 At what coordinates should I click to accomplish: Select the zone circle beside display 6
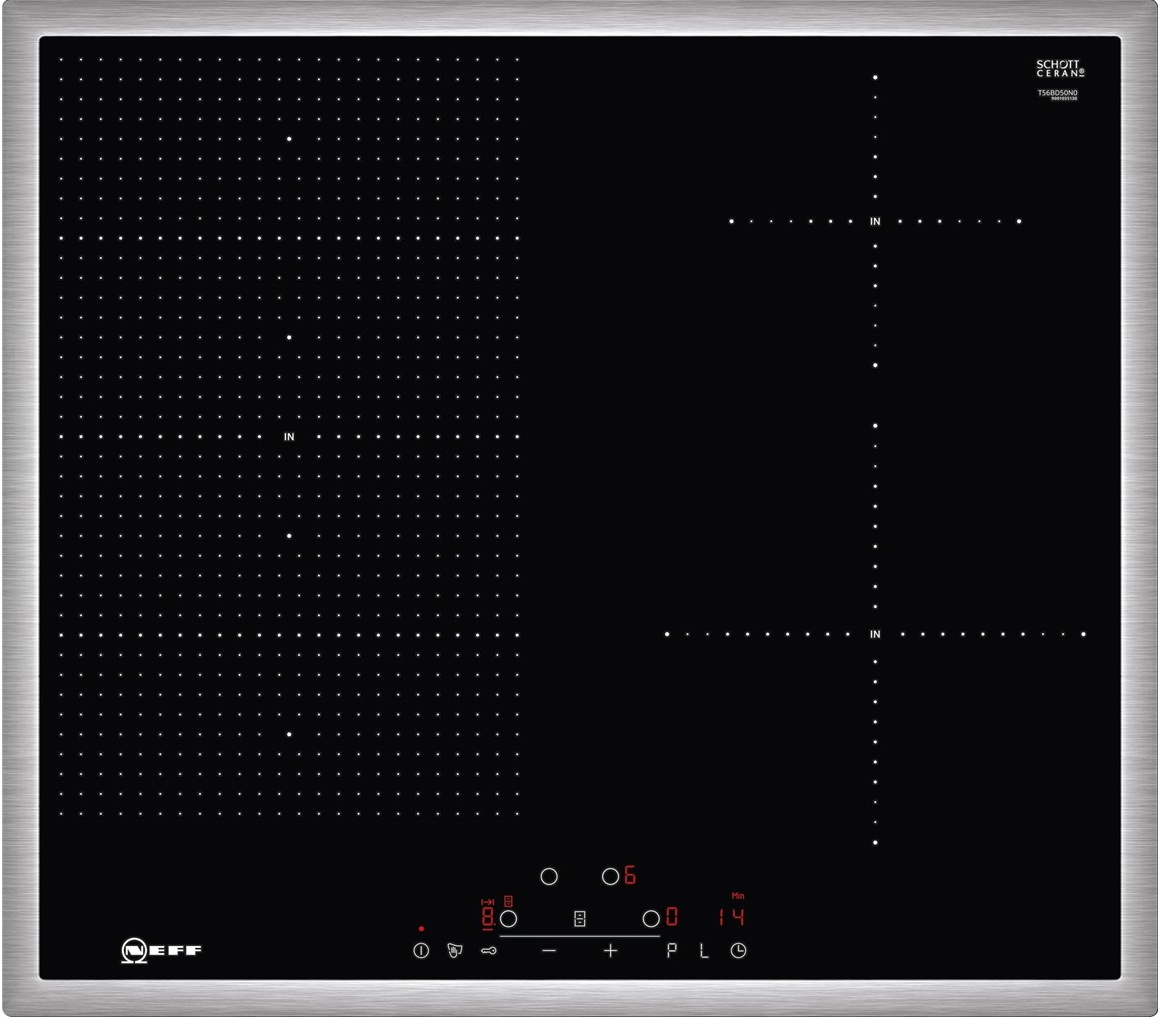[611, 877]
